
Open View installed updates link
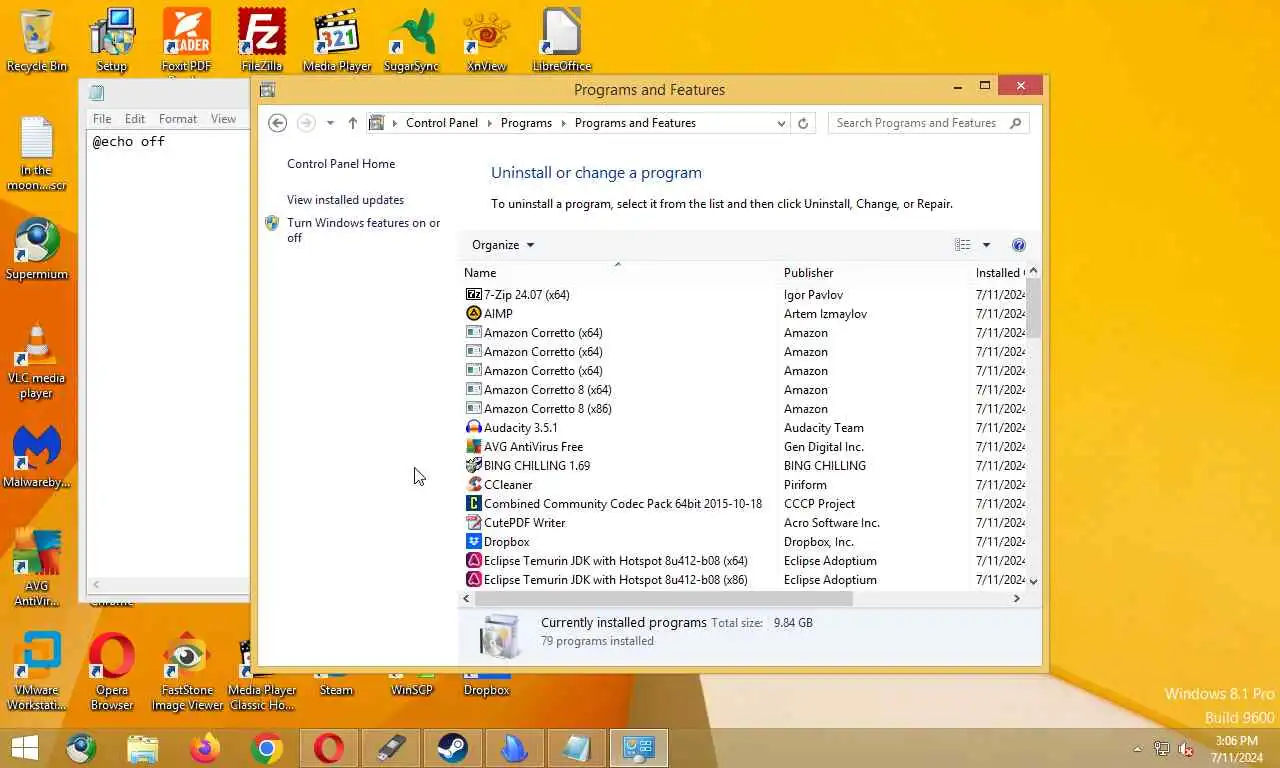[345, 200]
